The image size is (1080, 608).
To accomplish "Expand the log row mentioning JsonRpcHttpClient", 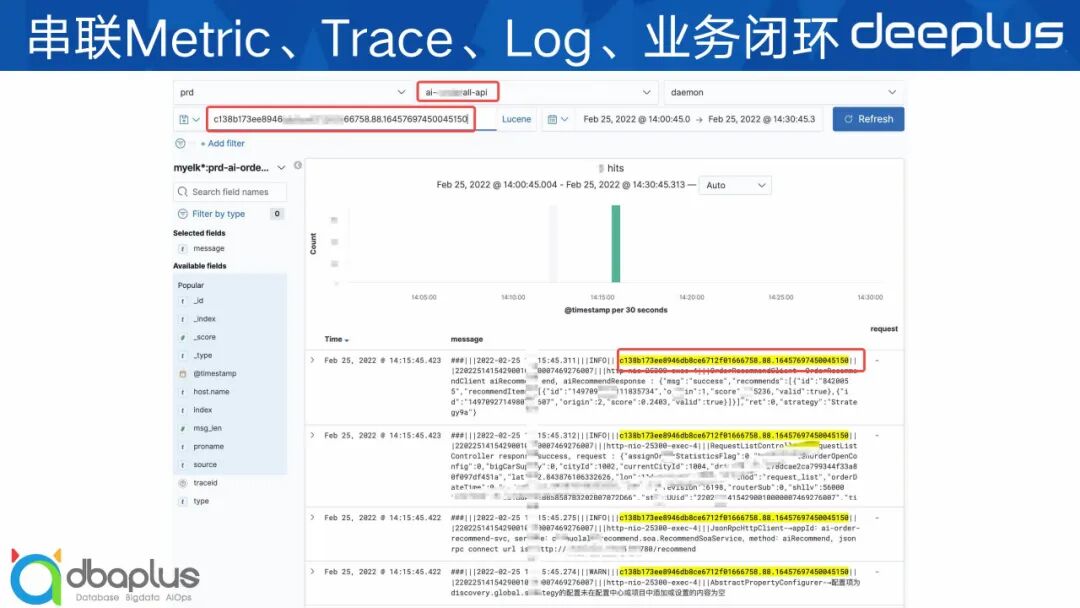I will point(312,517).
